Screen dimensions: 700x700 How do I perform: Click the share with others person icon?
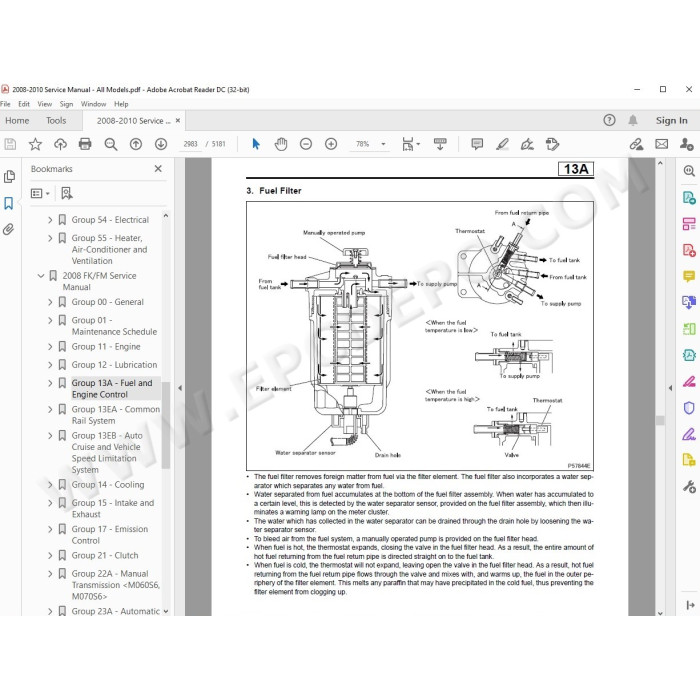tap(687, 144)
